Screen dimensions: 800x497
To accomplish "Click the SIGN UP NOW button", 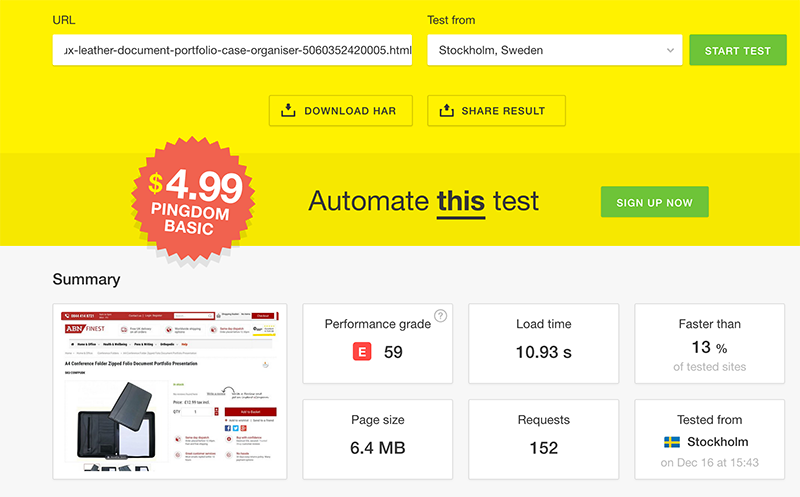I will coord(655,202).
